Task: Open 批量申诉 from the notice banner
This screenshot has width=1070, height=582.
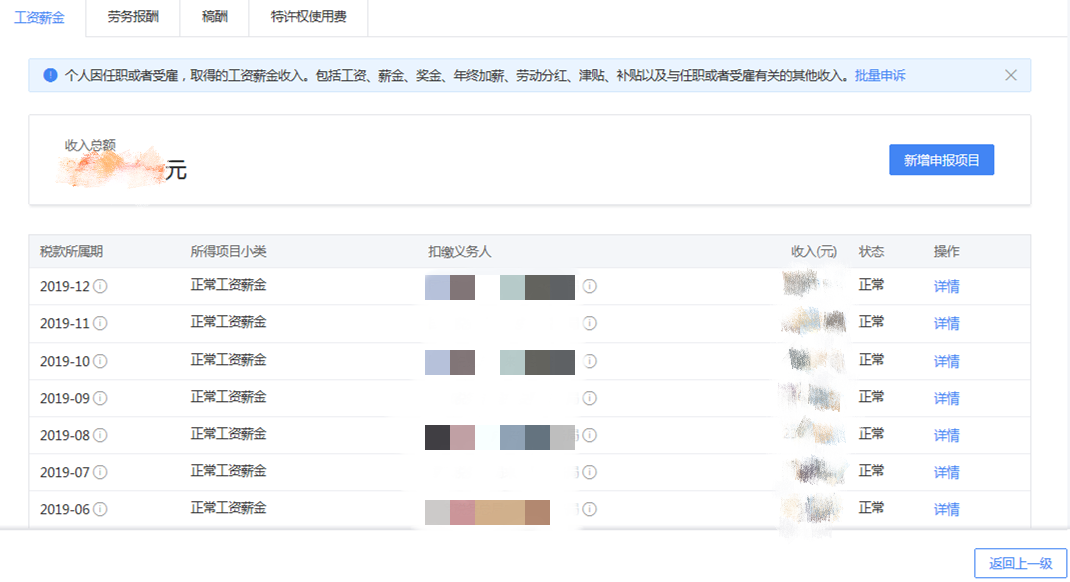Action: click(879, 74)
